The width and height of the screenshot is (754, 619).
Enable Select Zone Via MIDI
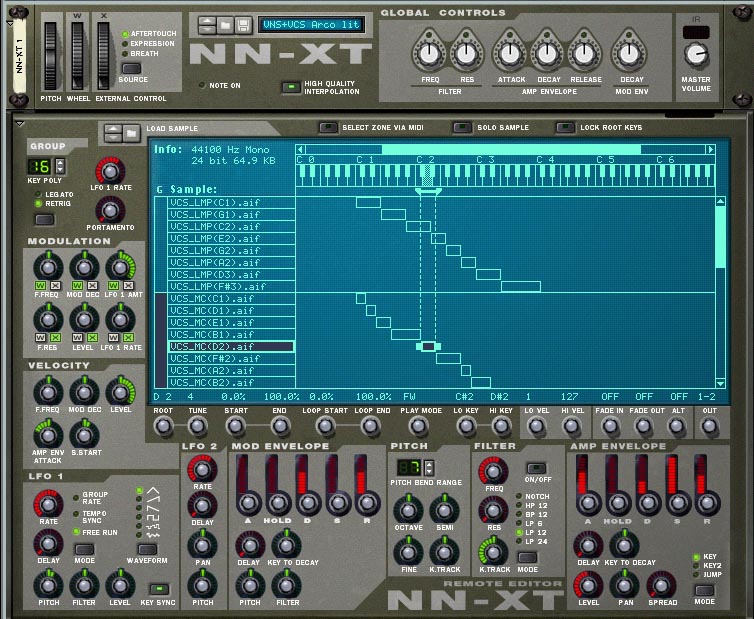pos(328,127)
